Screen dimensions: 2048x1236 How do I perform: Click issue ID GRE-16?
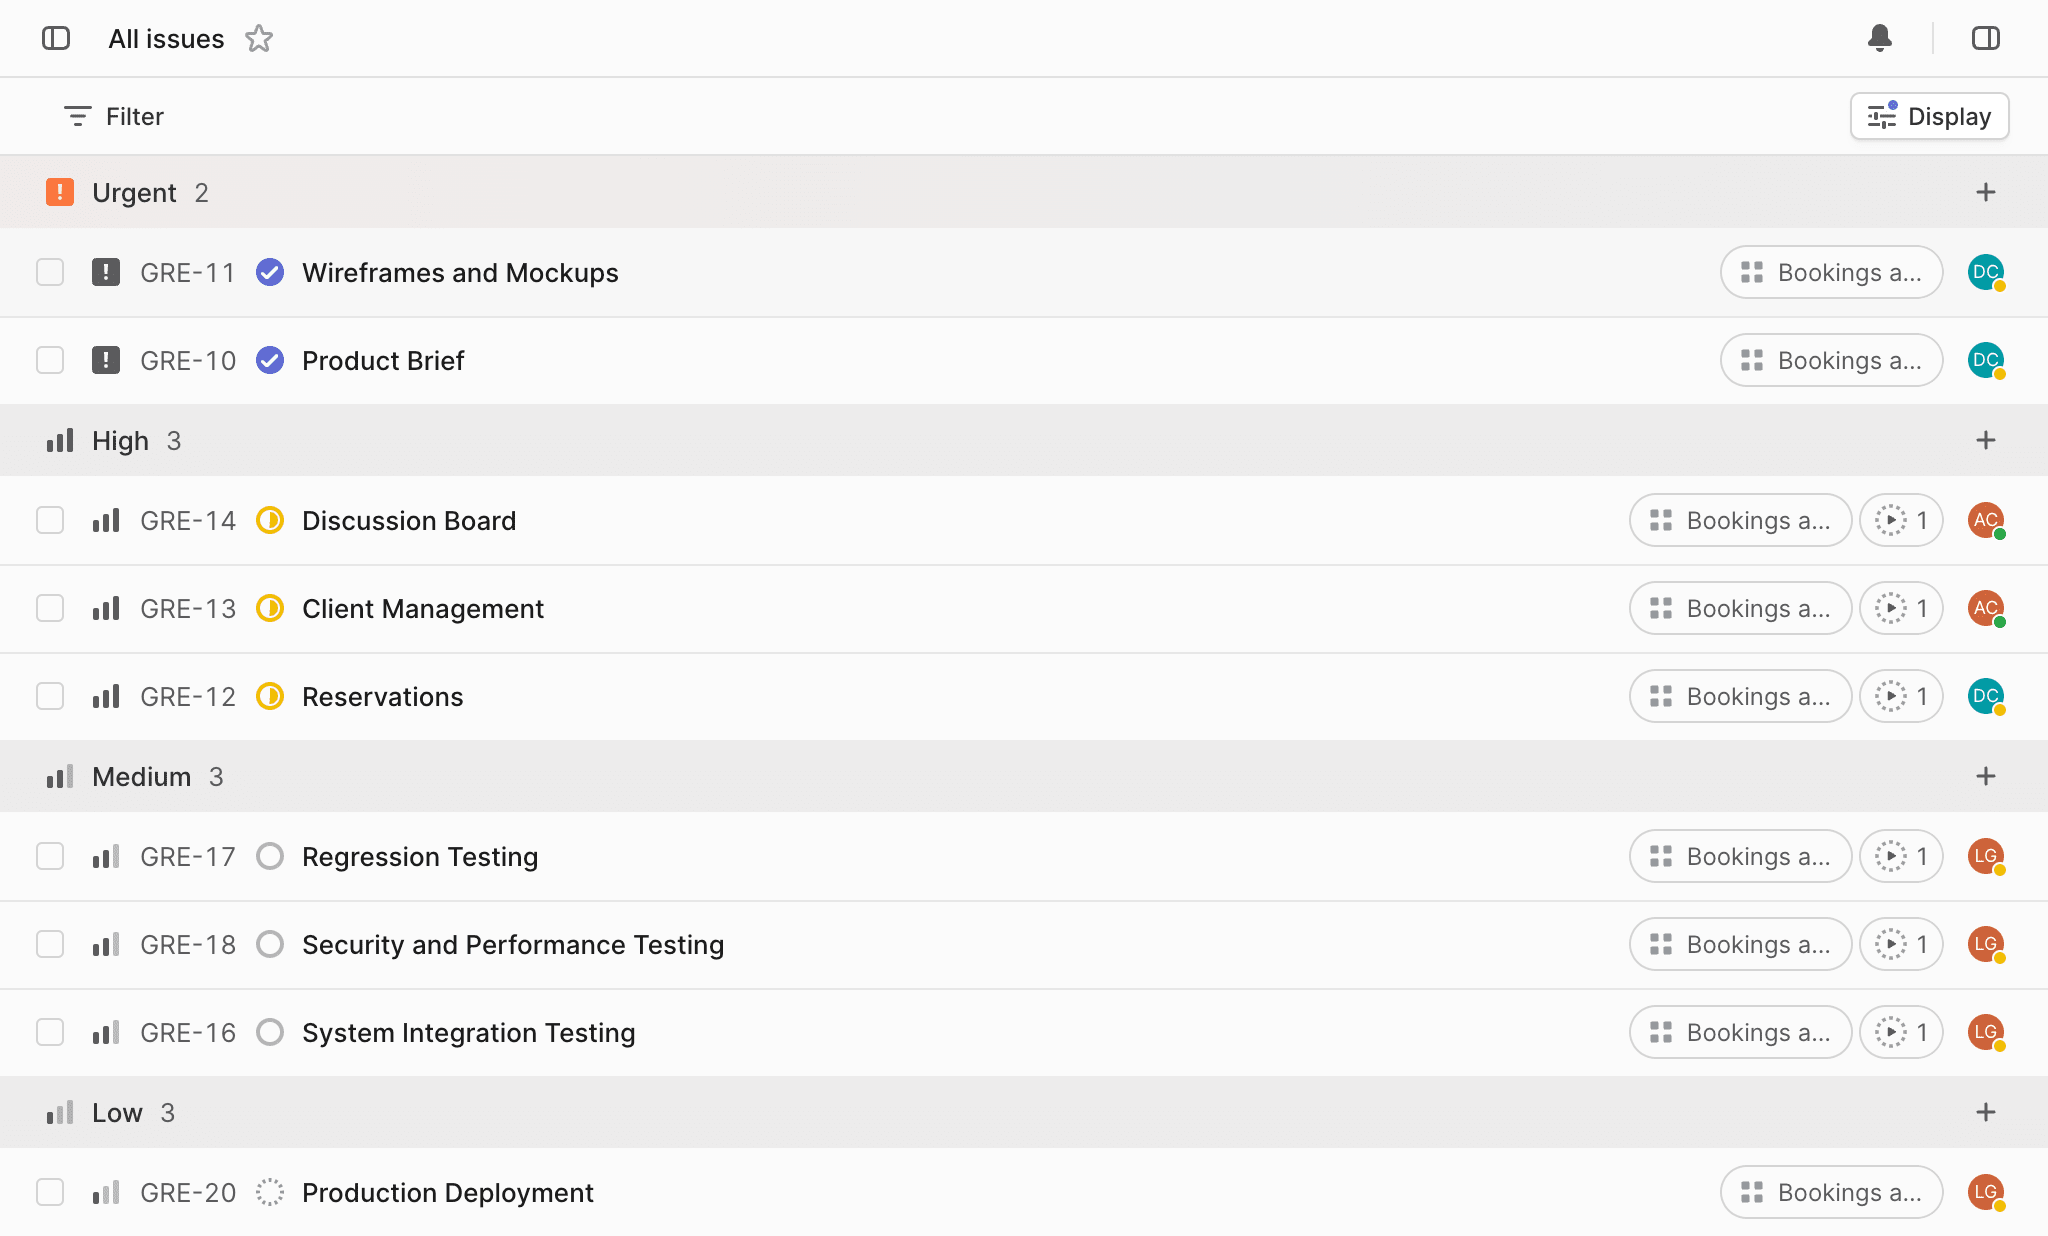point(188,1032)
